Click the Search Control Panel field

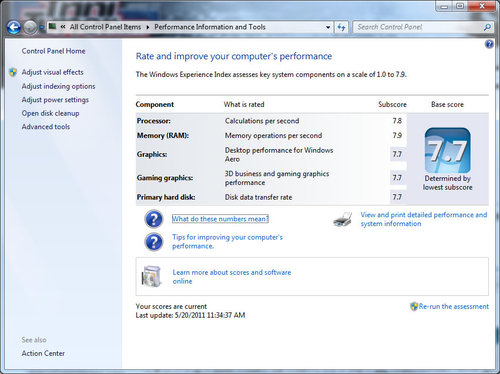(x=418, y=27)
